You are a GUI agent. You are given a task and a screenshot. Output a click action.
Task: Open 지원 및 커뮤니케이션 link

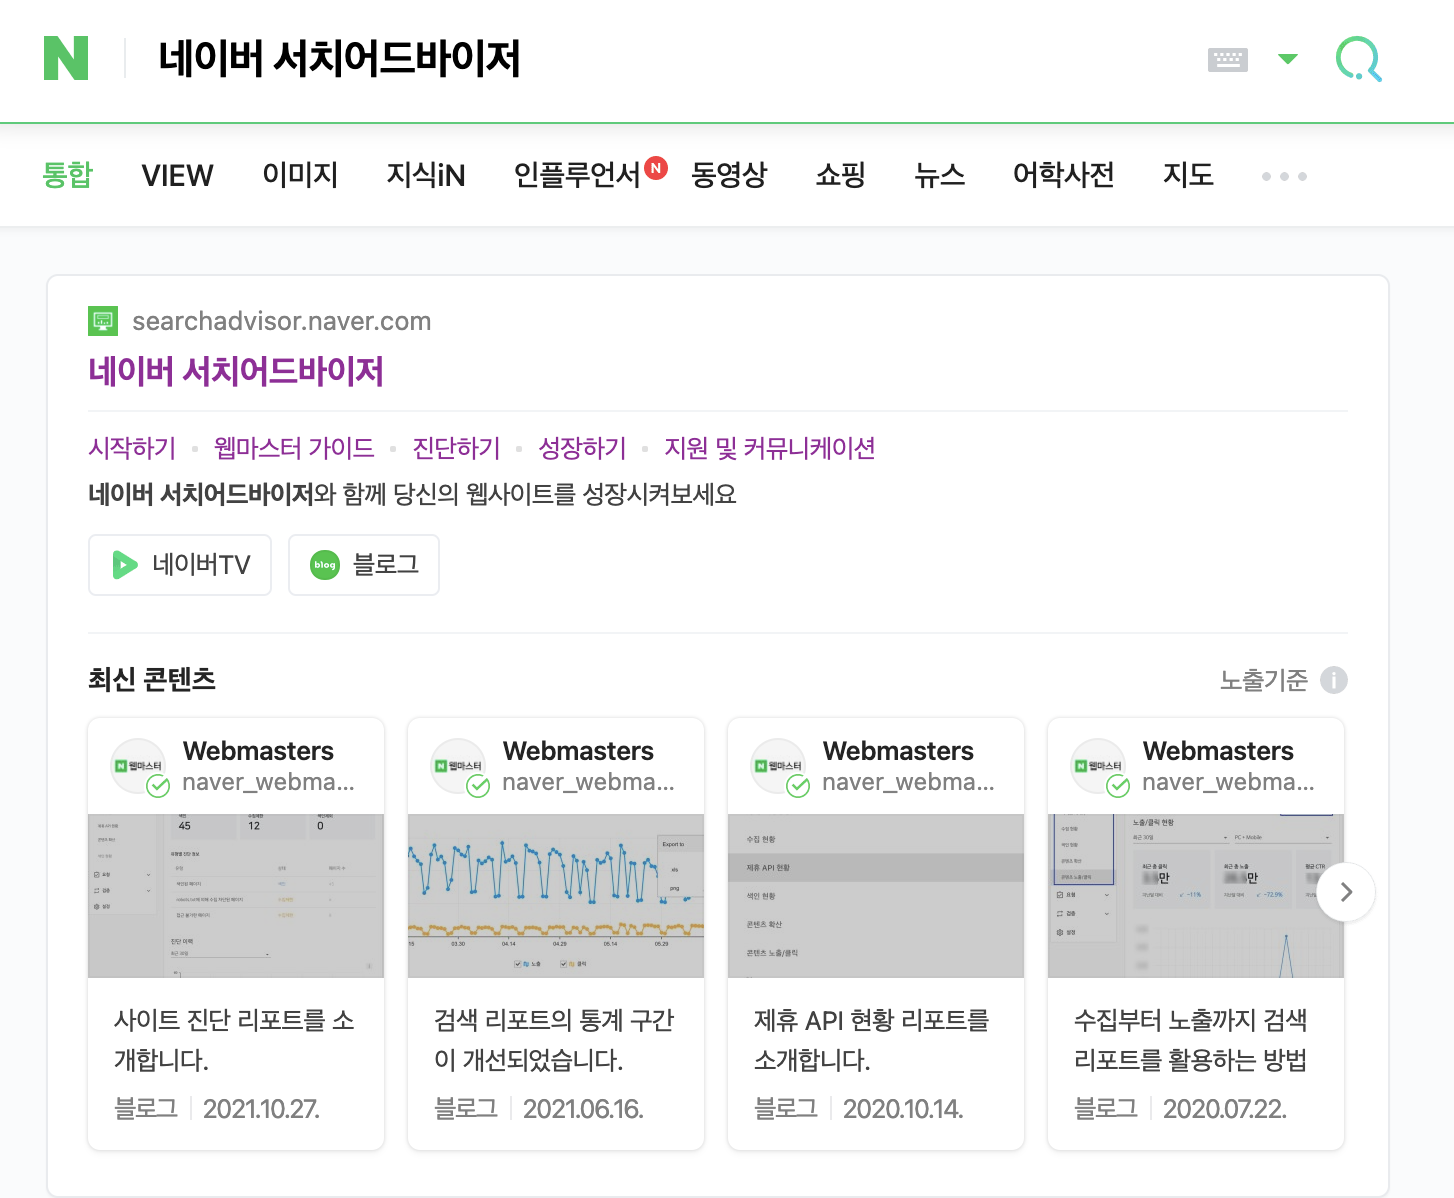pos(770,448)
